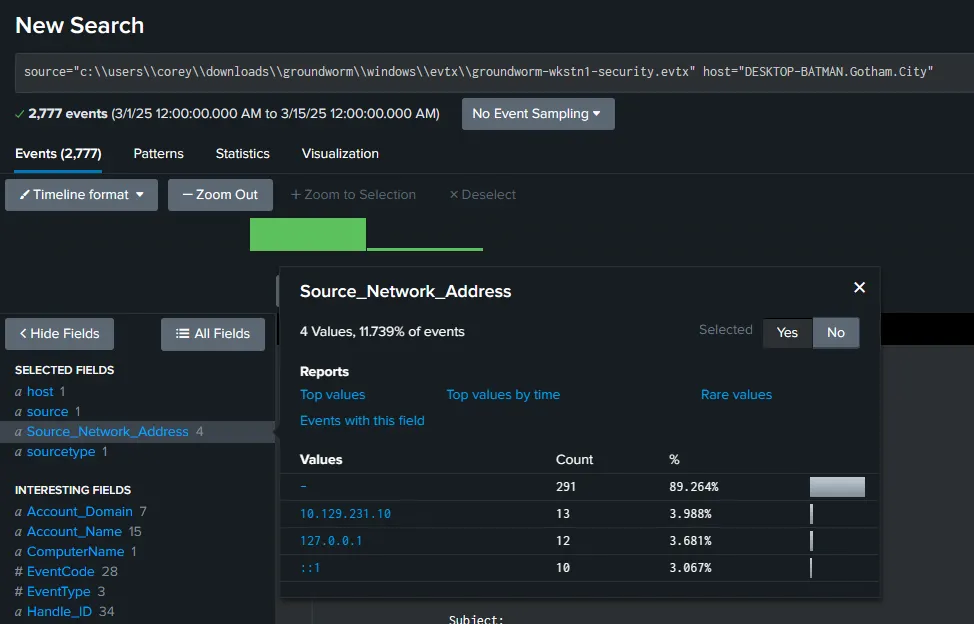Filter by value 127.0.0.1
974x624 pixels.
(330, 541)
